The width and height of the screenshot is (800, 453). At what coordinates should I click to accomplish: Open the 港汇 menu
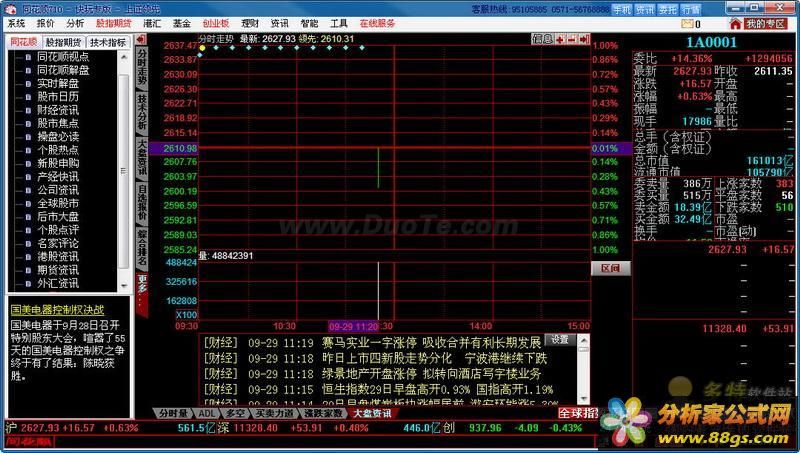(x=152, y=23)
